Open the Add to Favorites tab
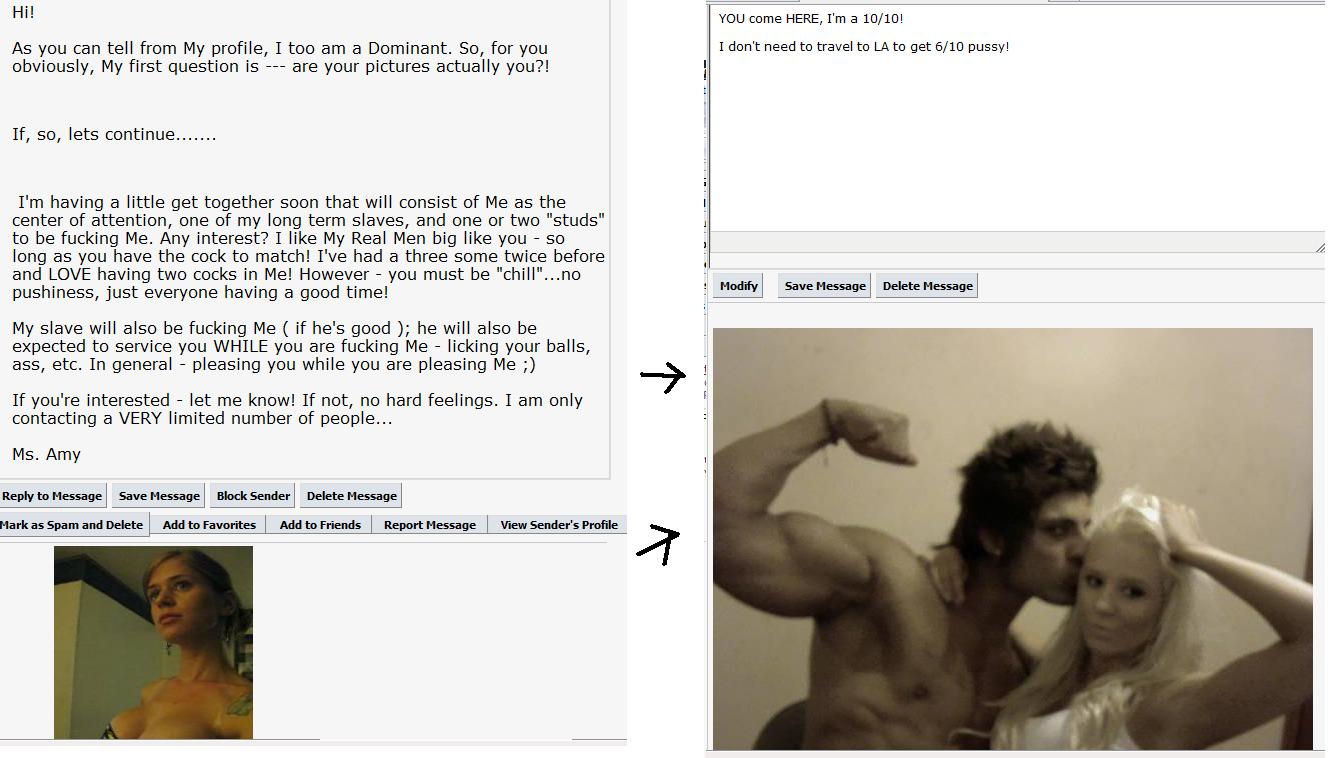1332x758 pixels. (x=209, y=525)
